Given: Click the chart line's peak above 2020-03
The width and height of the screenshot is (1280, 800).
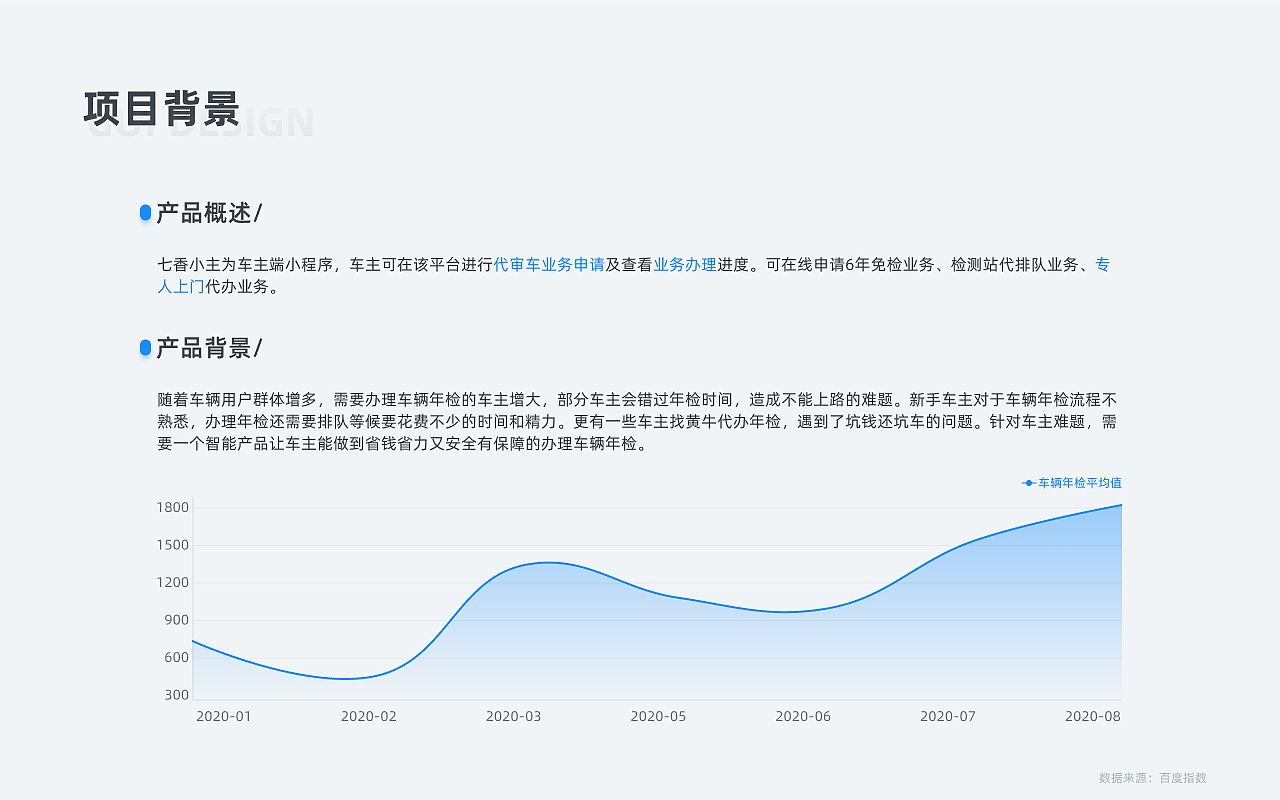Looking at the screenshot, I should (x=548, y=562).
